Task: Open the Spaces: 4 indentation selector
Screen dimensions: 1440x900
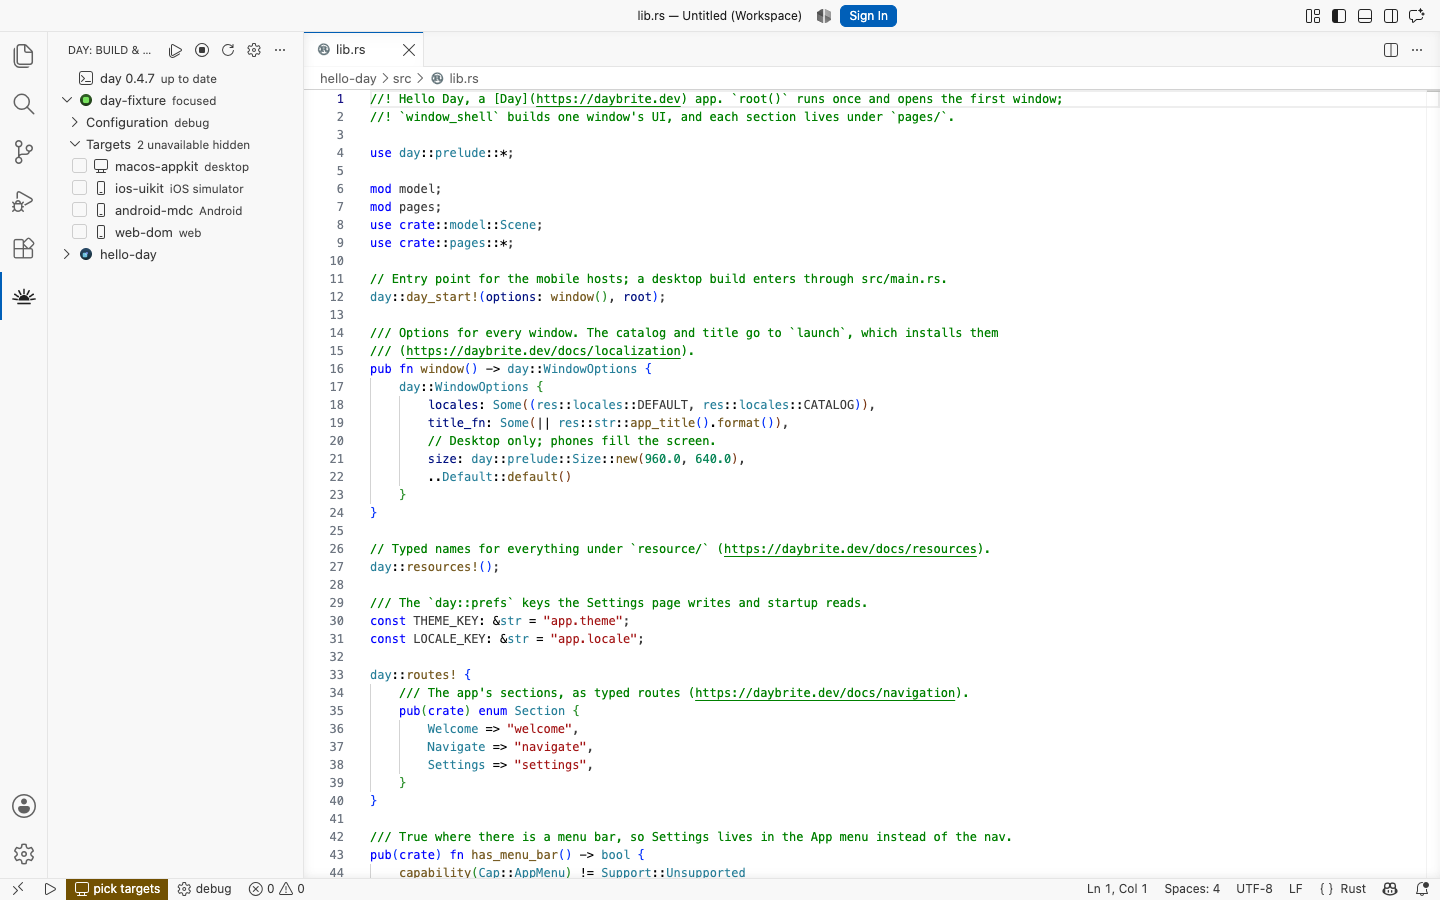Action: click(x=1192, y=888)
